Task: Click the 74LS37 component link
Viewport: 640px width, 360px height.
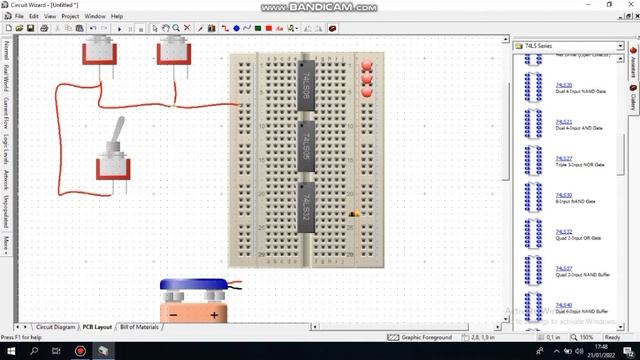Action: (564, 268)
